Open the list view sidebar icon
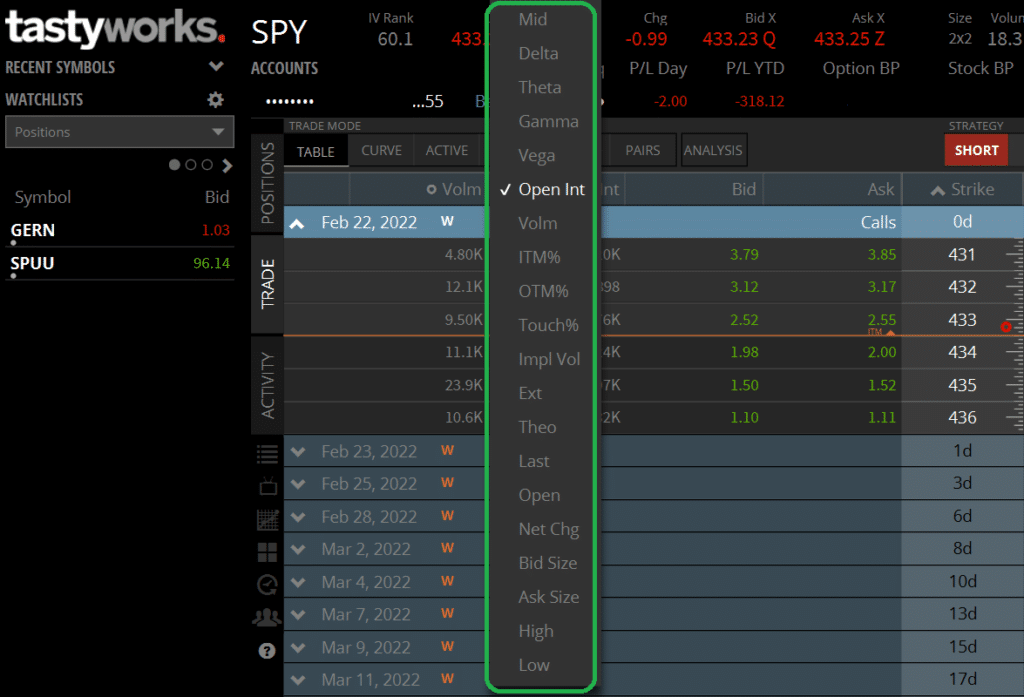Viewport: 1024px width, 697px height. 267,454
